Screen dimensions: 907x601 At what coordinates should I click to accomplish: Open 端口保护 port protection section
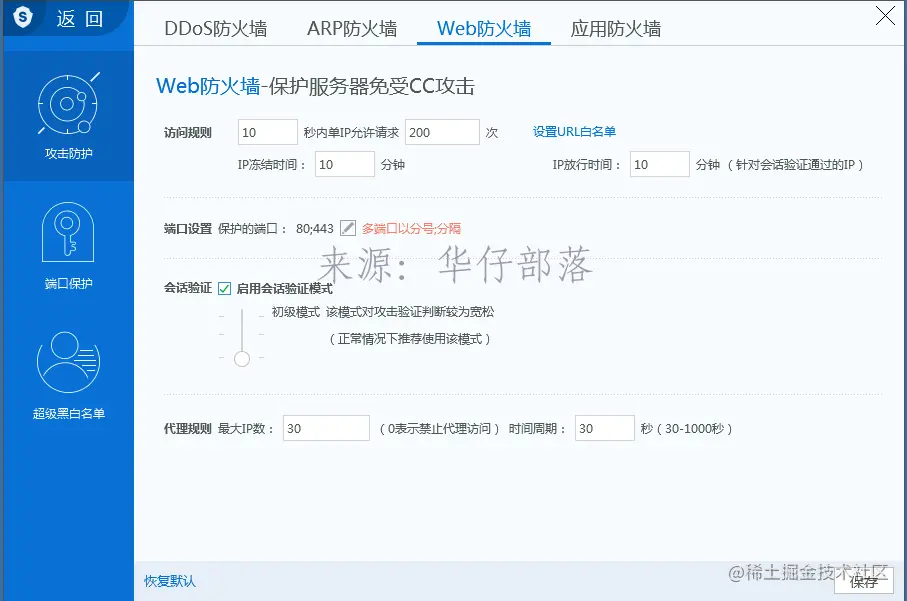point(68,246)
